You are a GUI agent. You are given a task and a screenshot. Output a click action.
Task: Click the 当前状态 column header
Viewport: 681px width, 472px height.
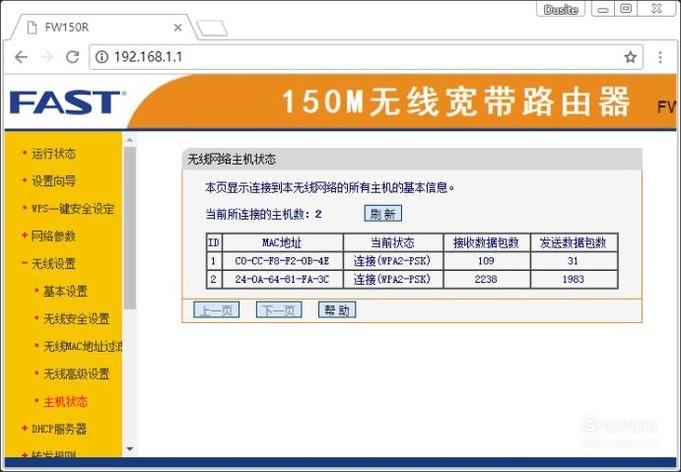(x=393, y=243)
